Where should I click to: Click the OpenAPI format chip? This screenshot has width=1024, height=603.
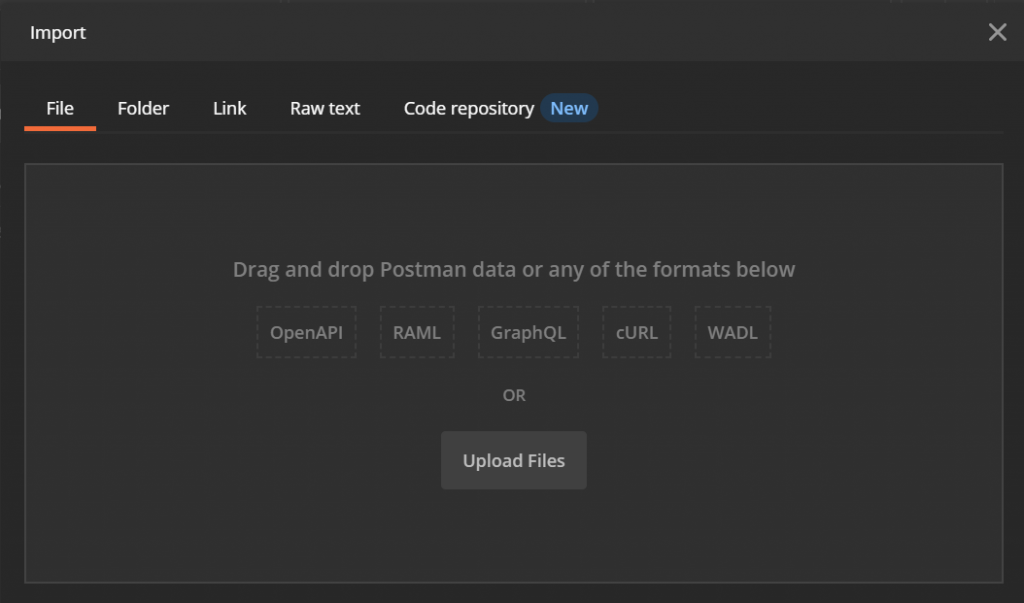306,333
